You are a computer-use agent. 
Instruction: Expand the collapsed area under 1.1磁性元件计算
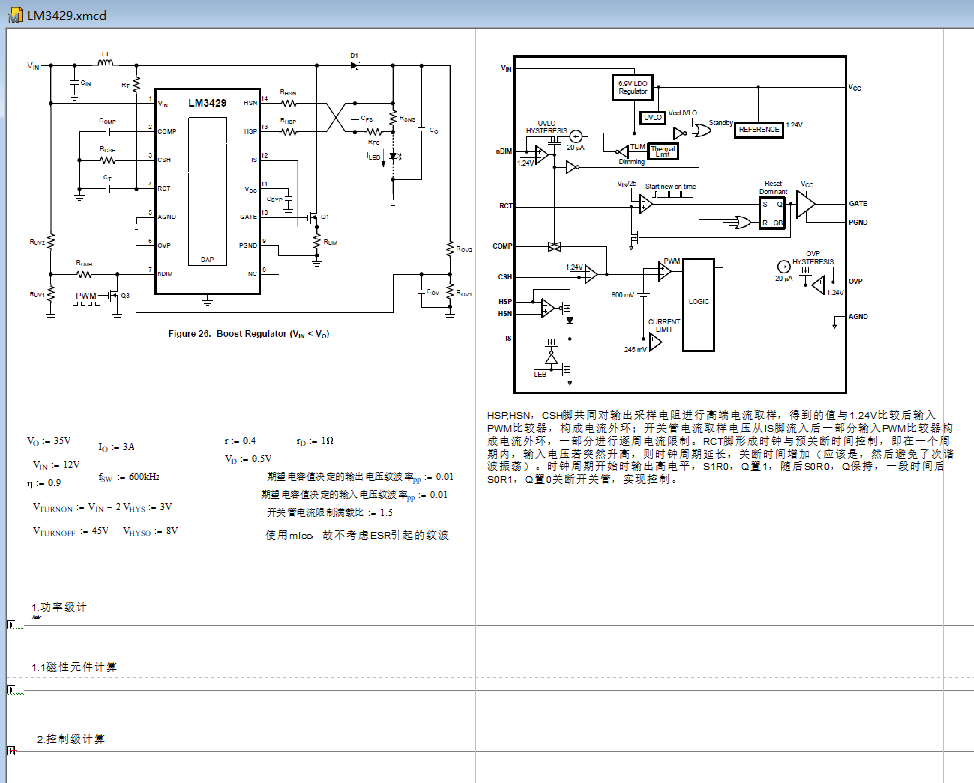coord(10,690)
